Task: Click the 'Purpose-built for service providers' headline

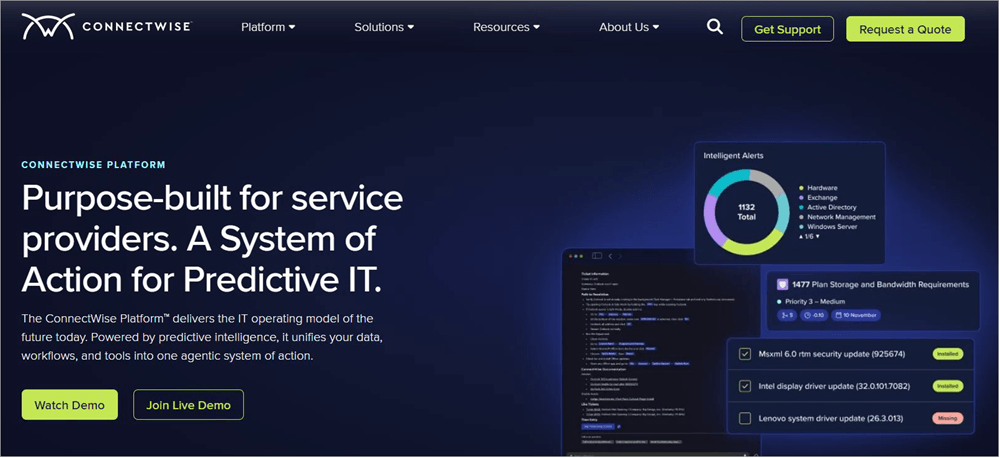Action: coord(212,239)
